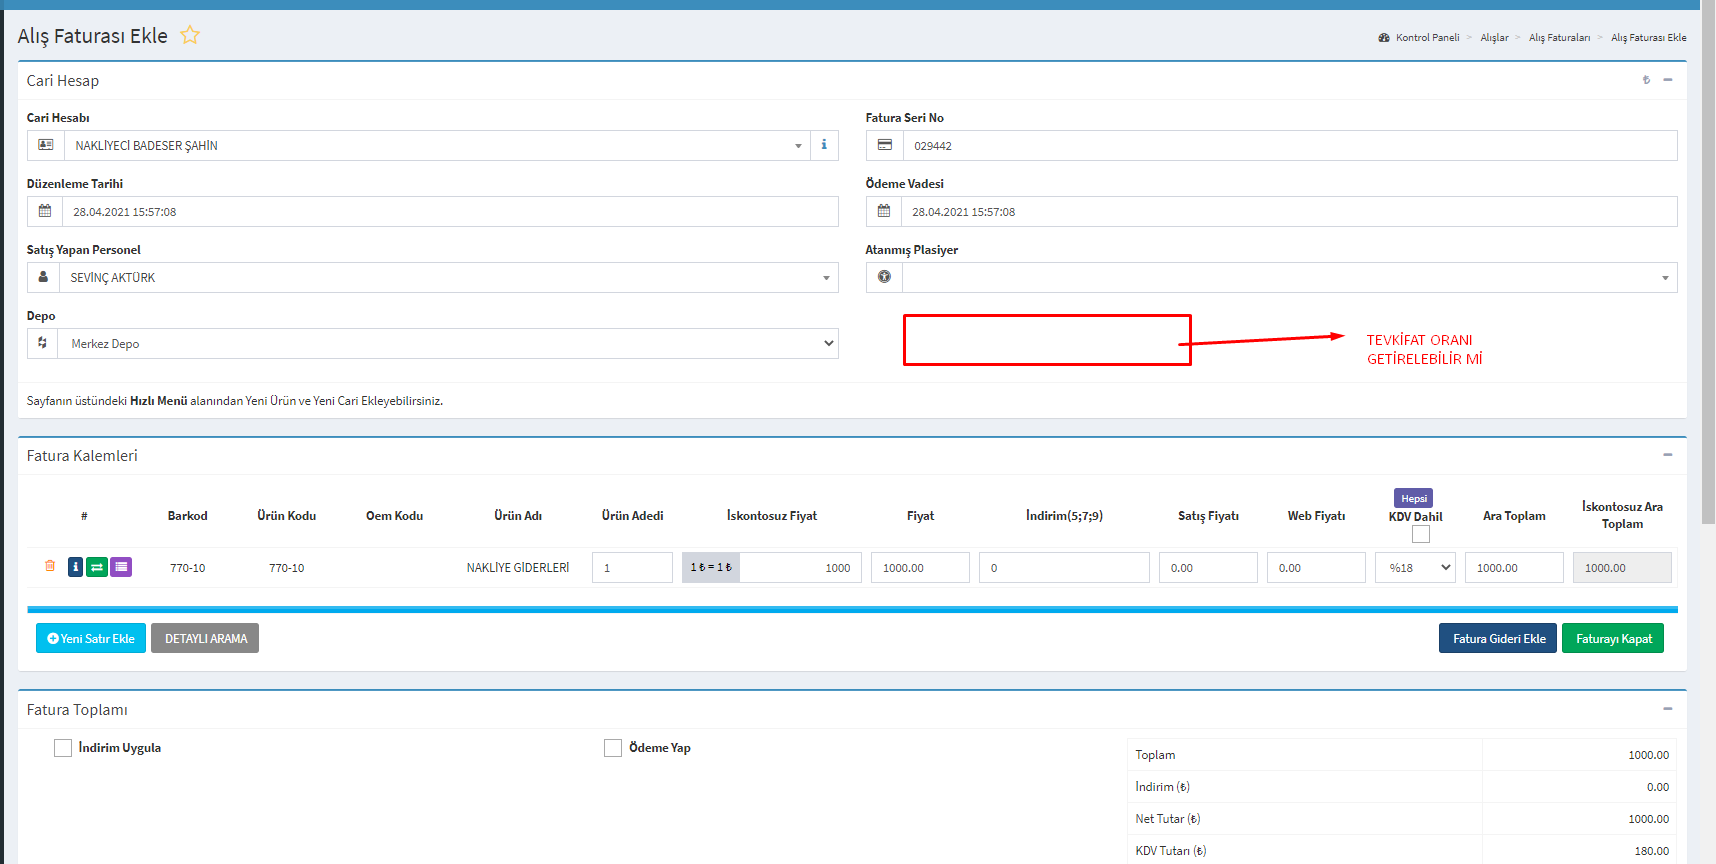Go to Alış Faturaları in breadcrumb
1716x864 pixels.
click(1559, 38)
